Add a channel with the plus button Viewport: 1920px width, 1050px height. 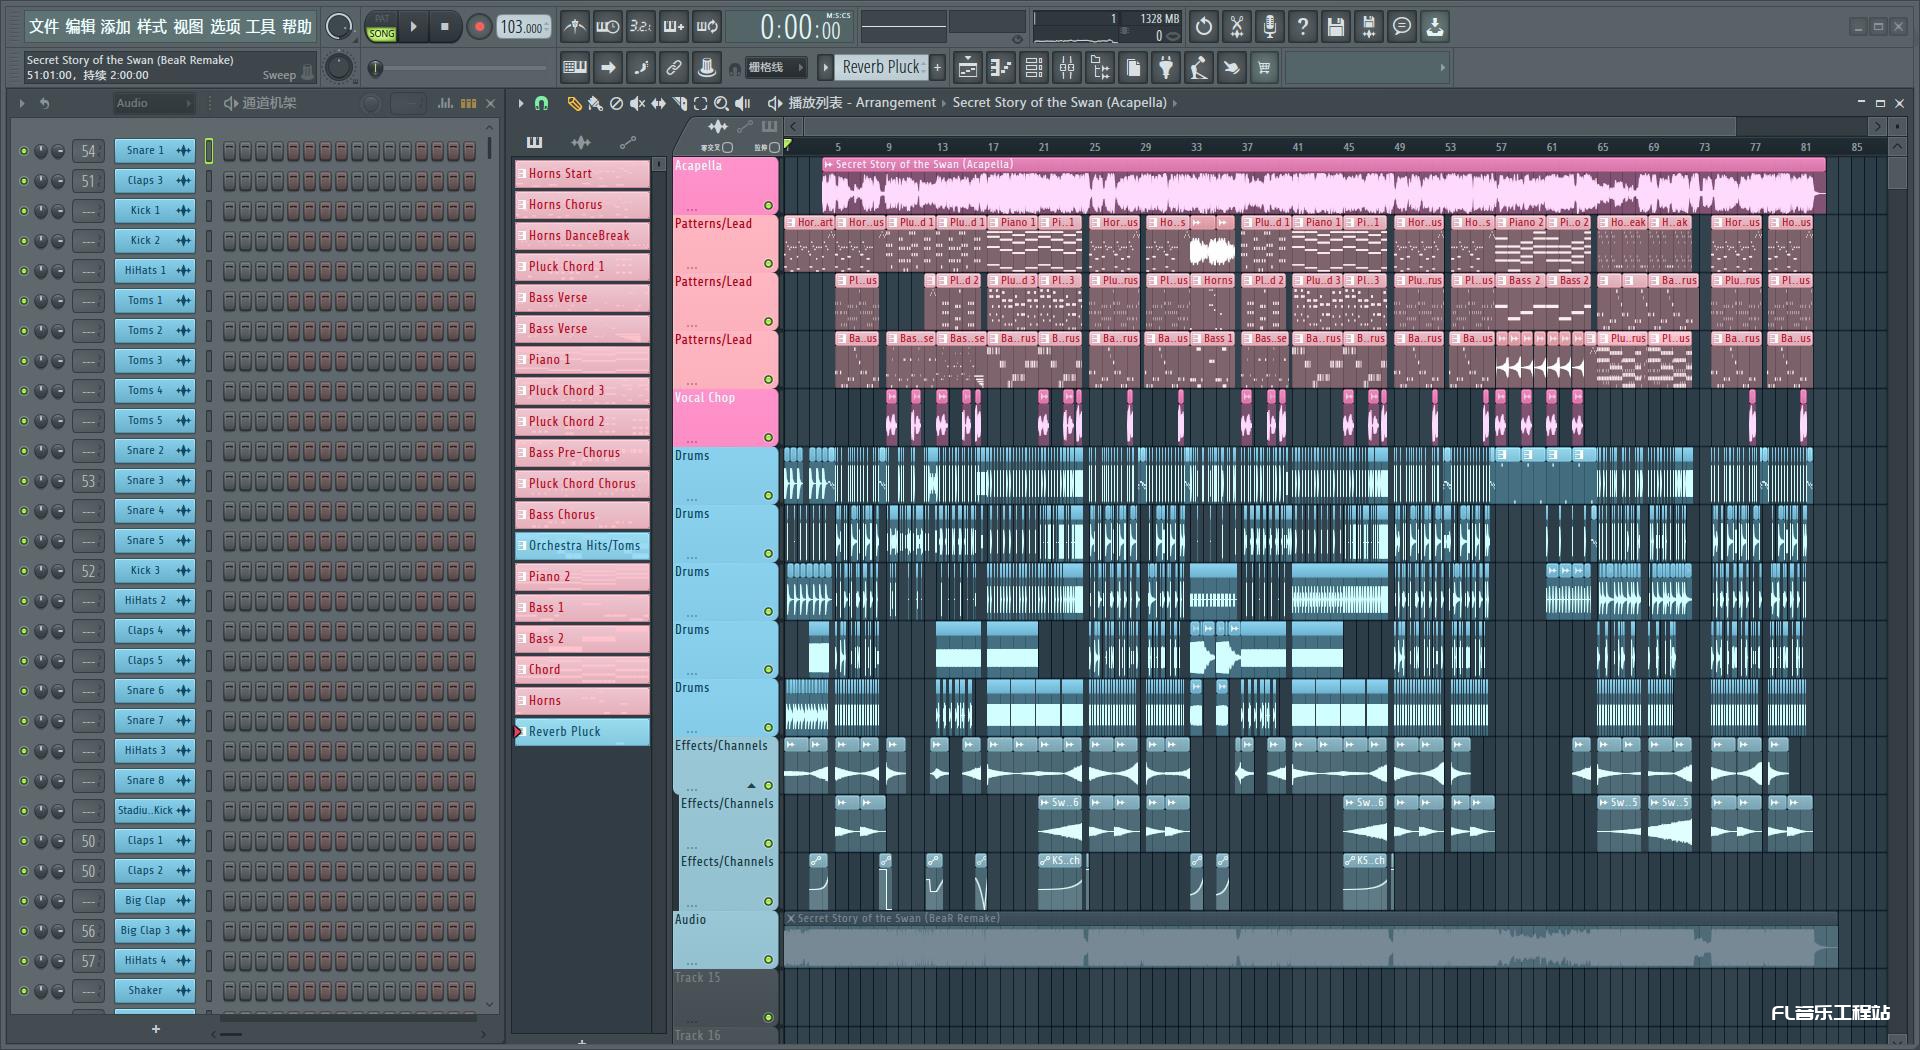pos(155,1029)
